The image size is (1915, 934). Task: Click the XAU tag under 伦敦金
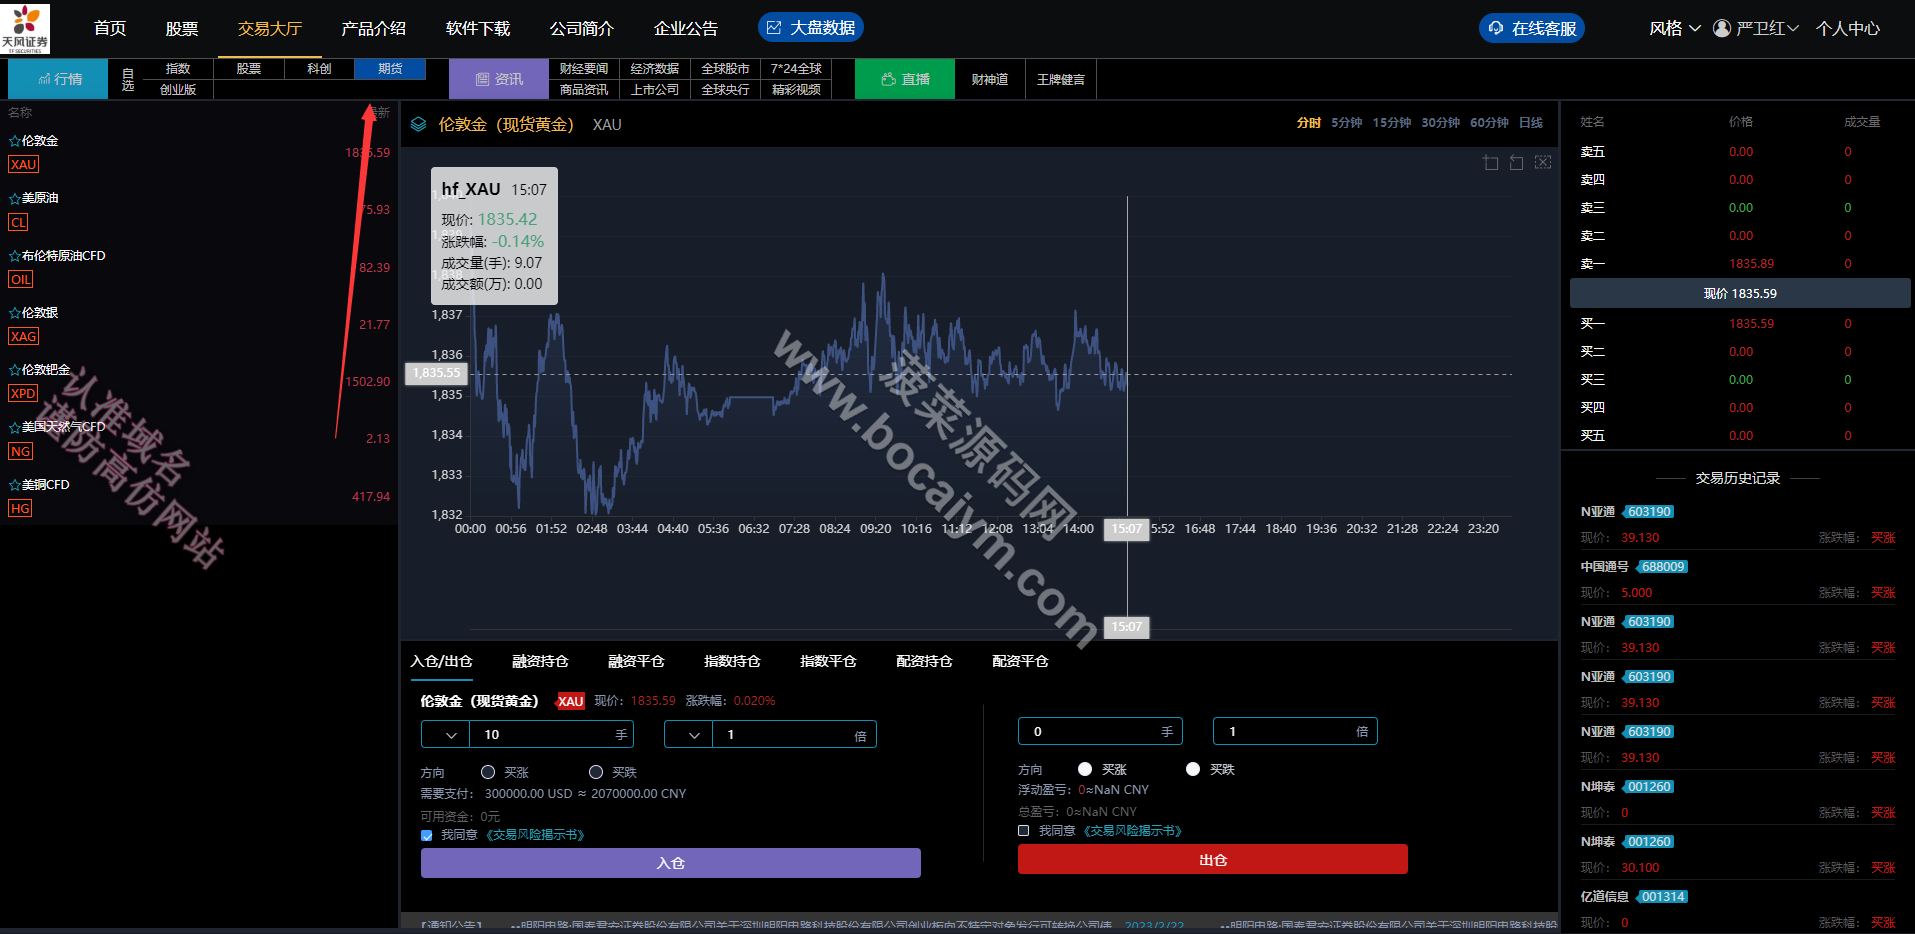(24, 165)
